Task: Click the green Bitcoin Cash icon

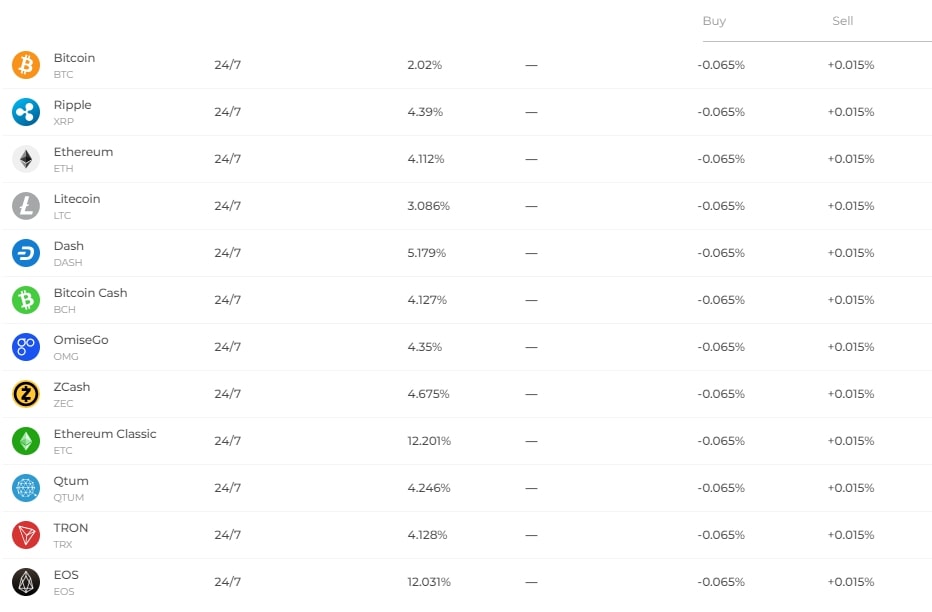Action: pyautogui.click(x=26, y=300)
